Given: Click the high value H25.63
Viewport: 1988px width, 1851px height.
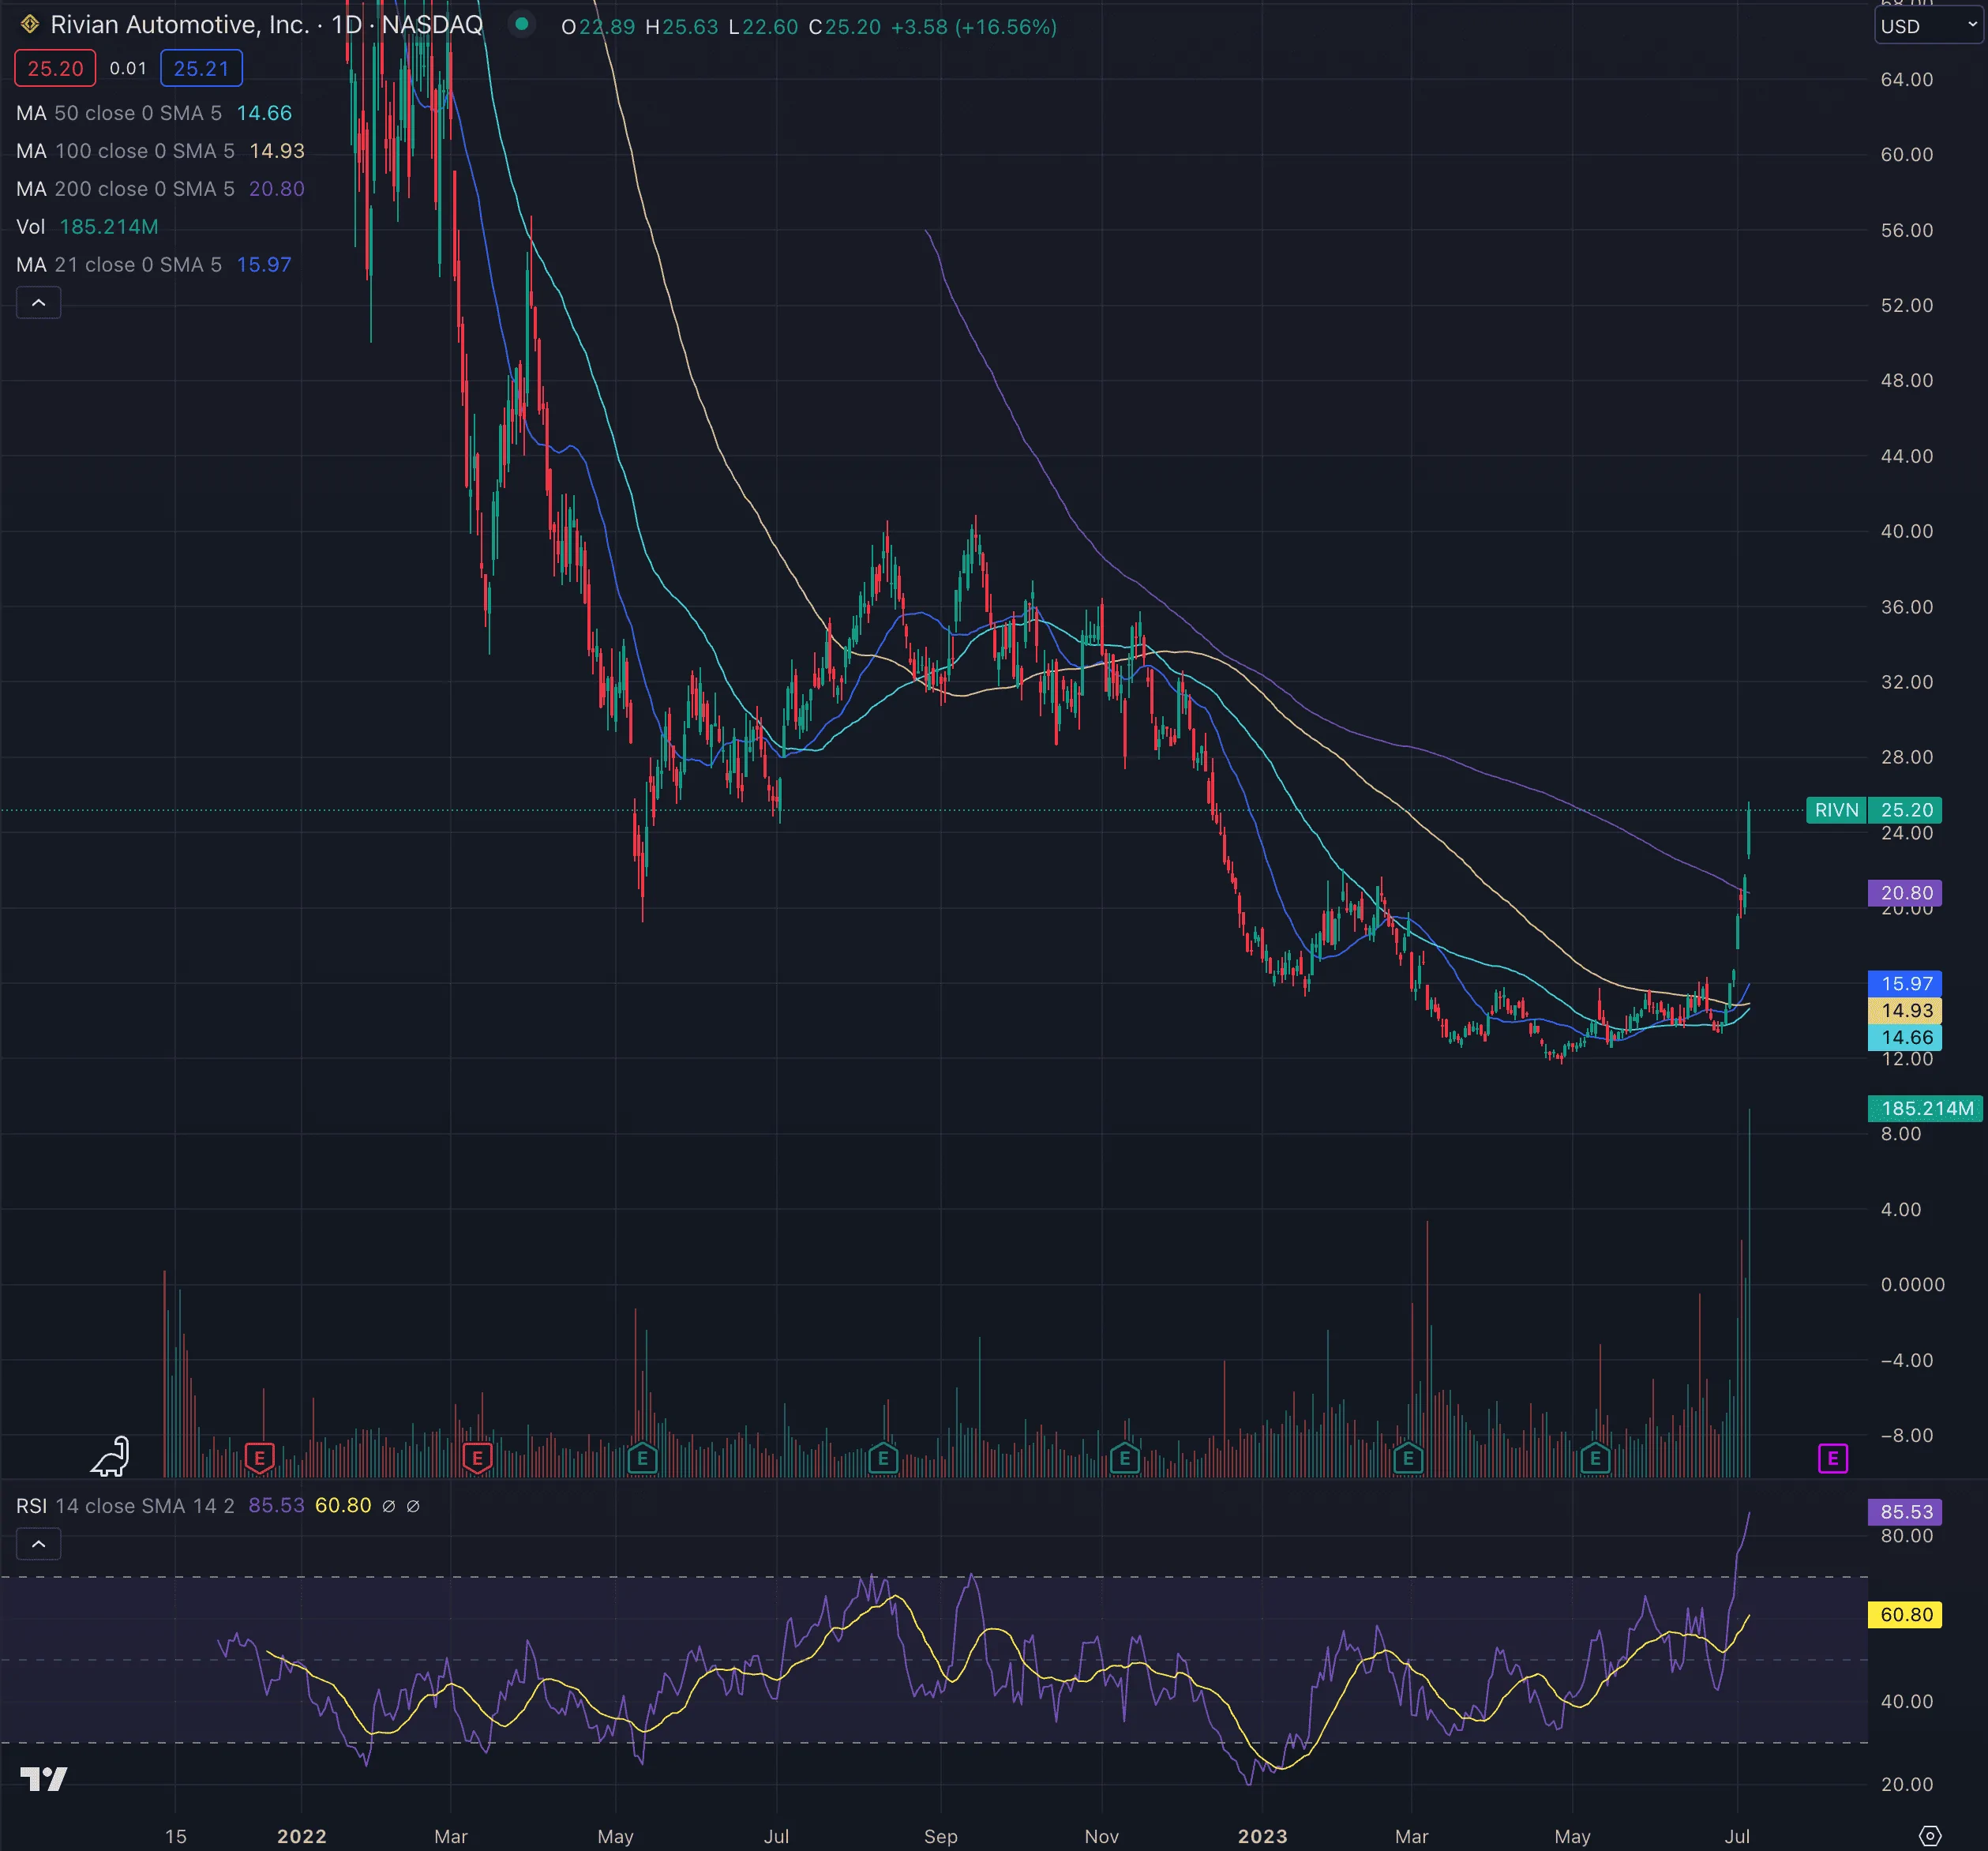Looking at the screenshot, I should 682,27.
